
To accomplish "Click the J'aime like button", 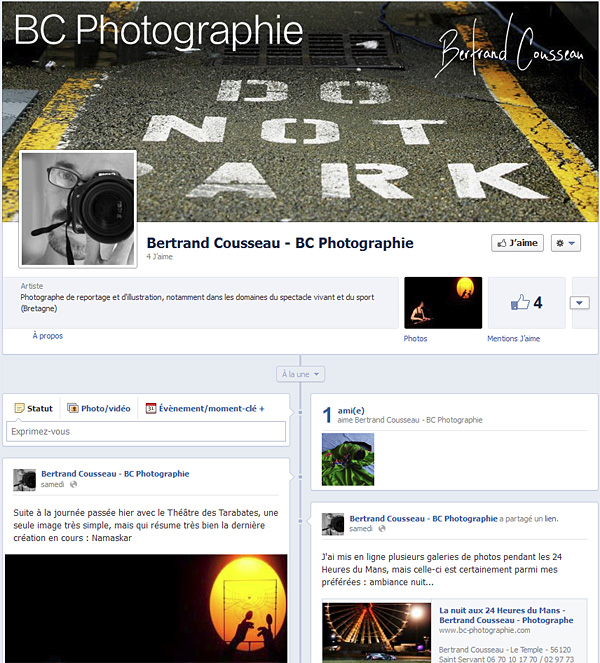I will click(x=517, y=243).
